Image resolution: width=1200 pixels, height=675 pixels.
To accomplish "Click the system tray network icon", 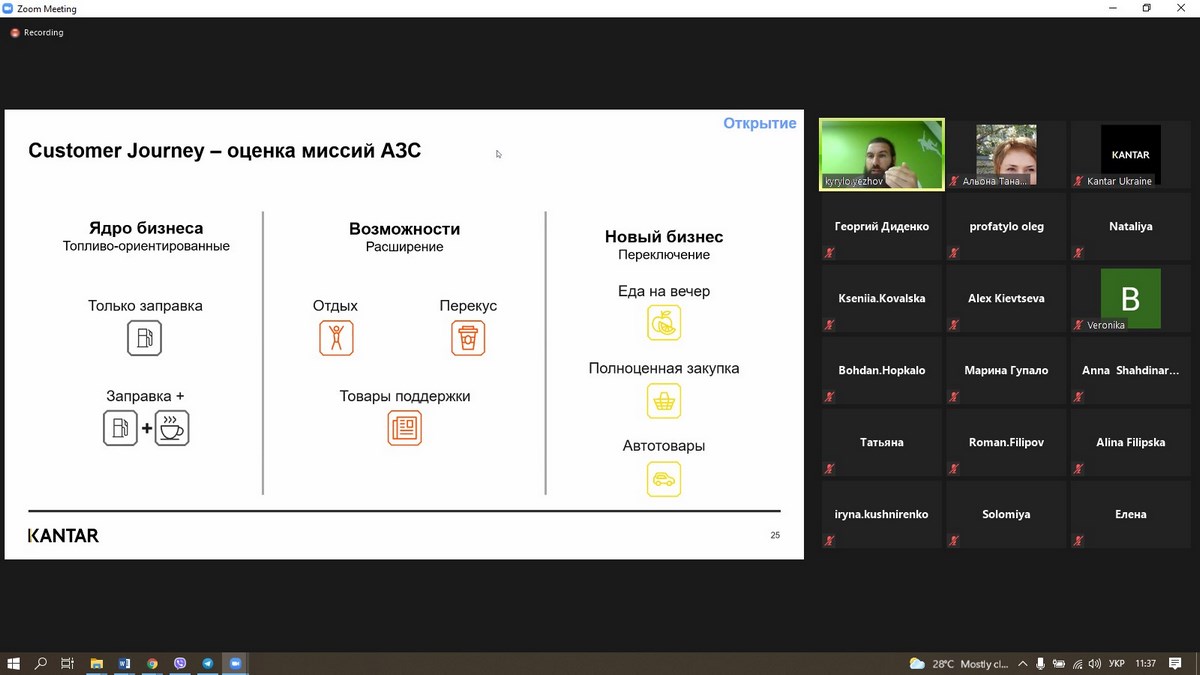I will 1077,664.
